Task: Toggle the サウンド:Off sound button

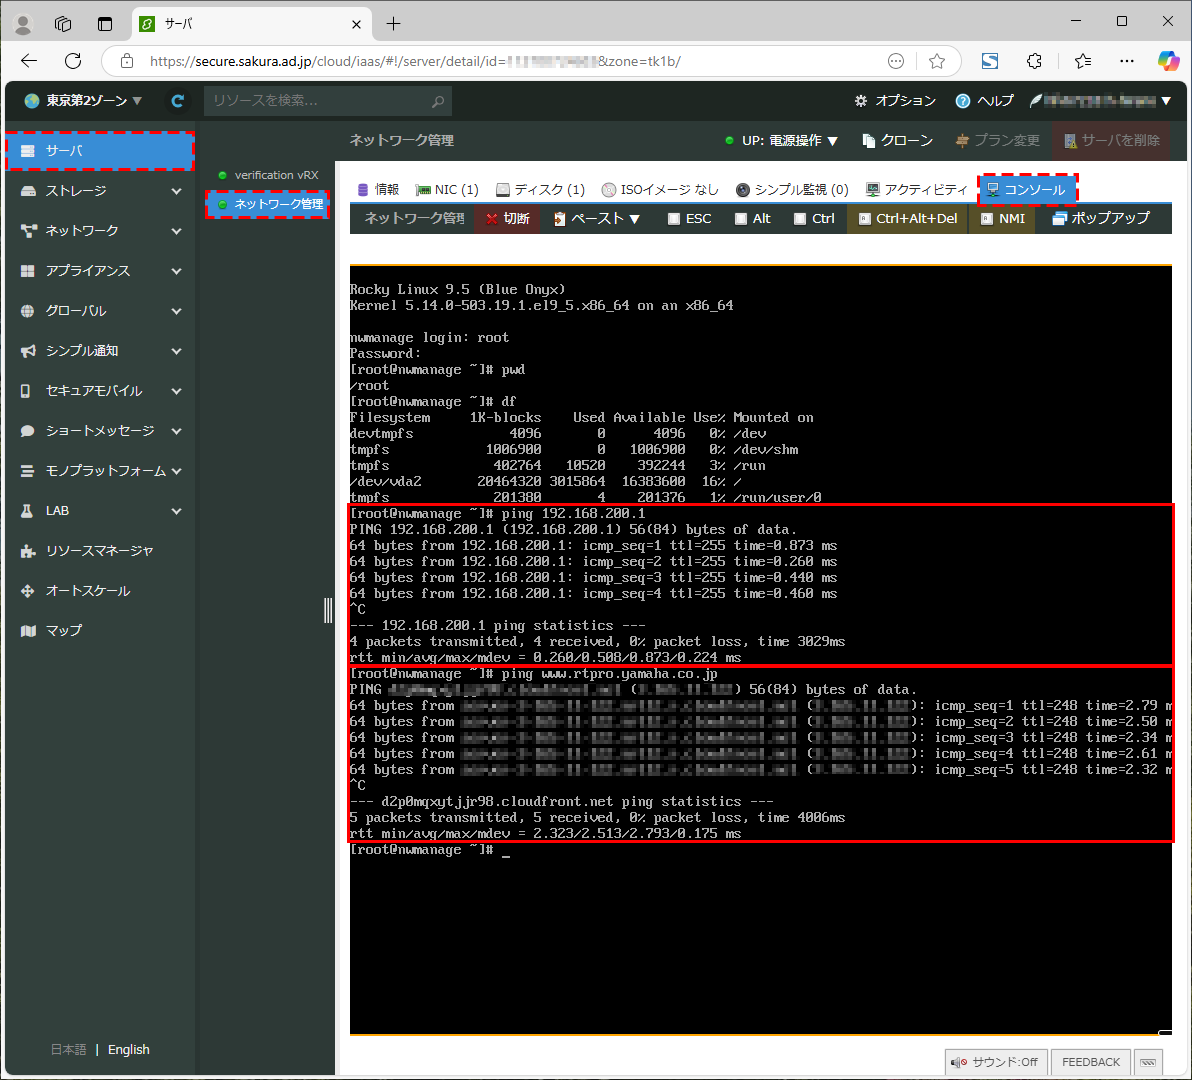Action: pyautogui.click(x=996, y=1062)
